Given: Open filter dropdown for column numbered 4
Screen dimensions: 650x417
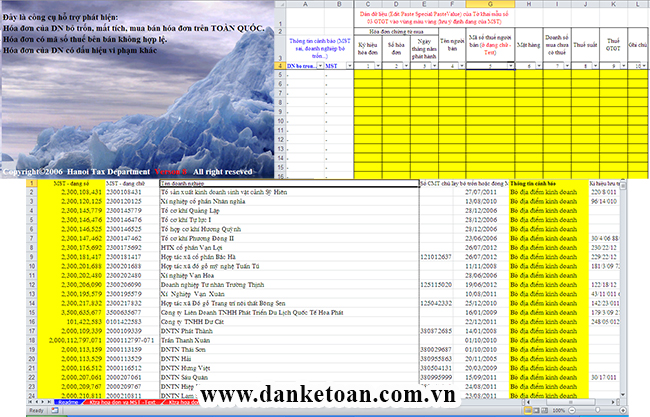Looking at the screenshot, I should [462, 66].
